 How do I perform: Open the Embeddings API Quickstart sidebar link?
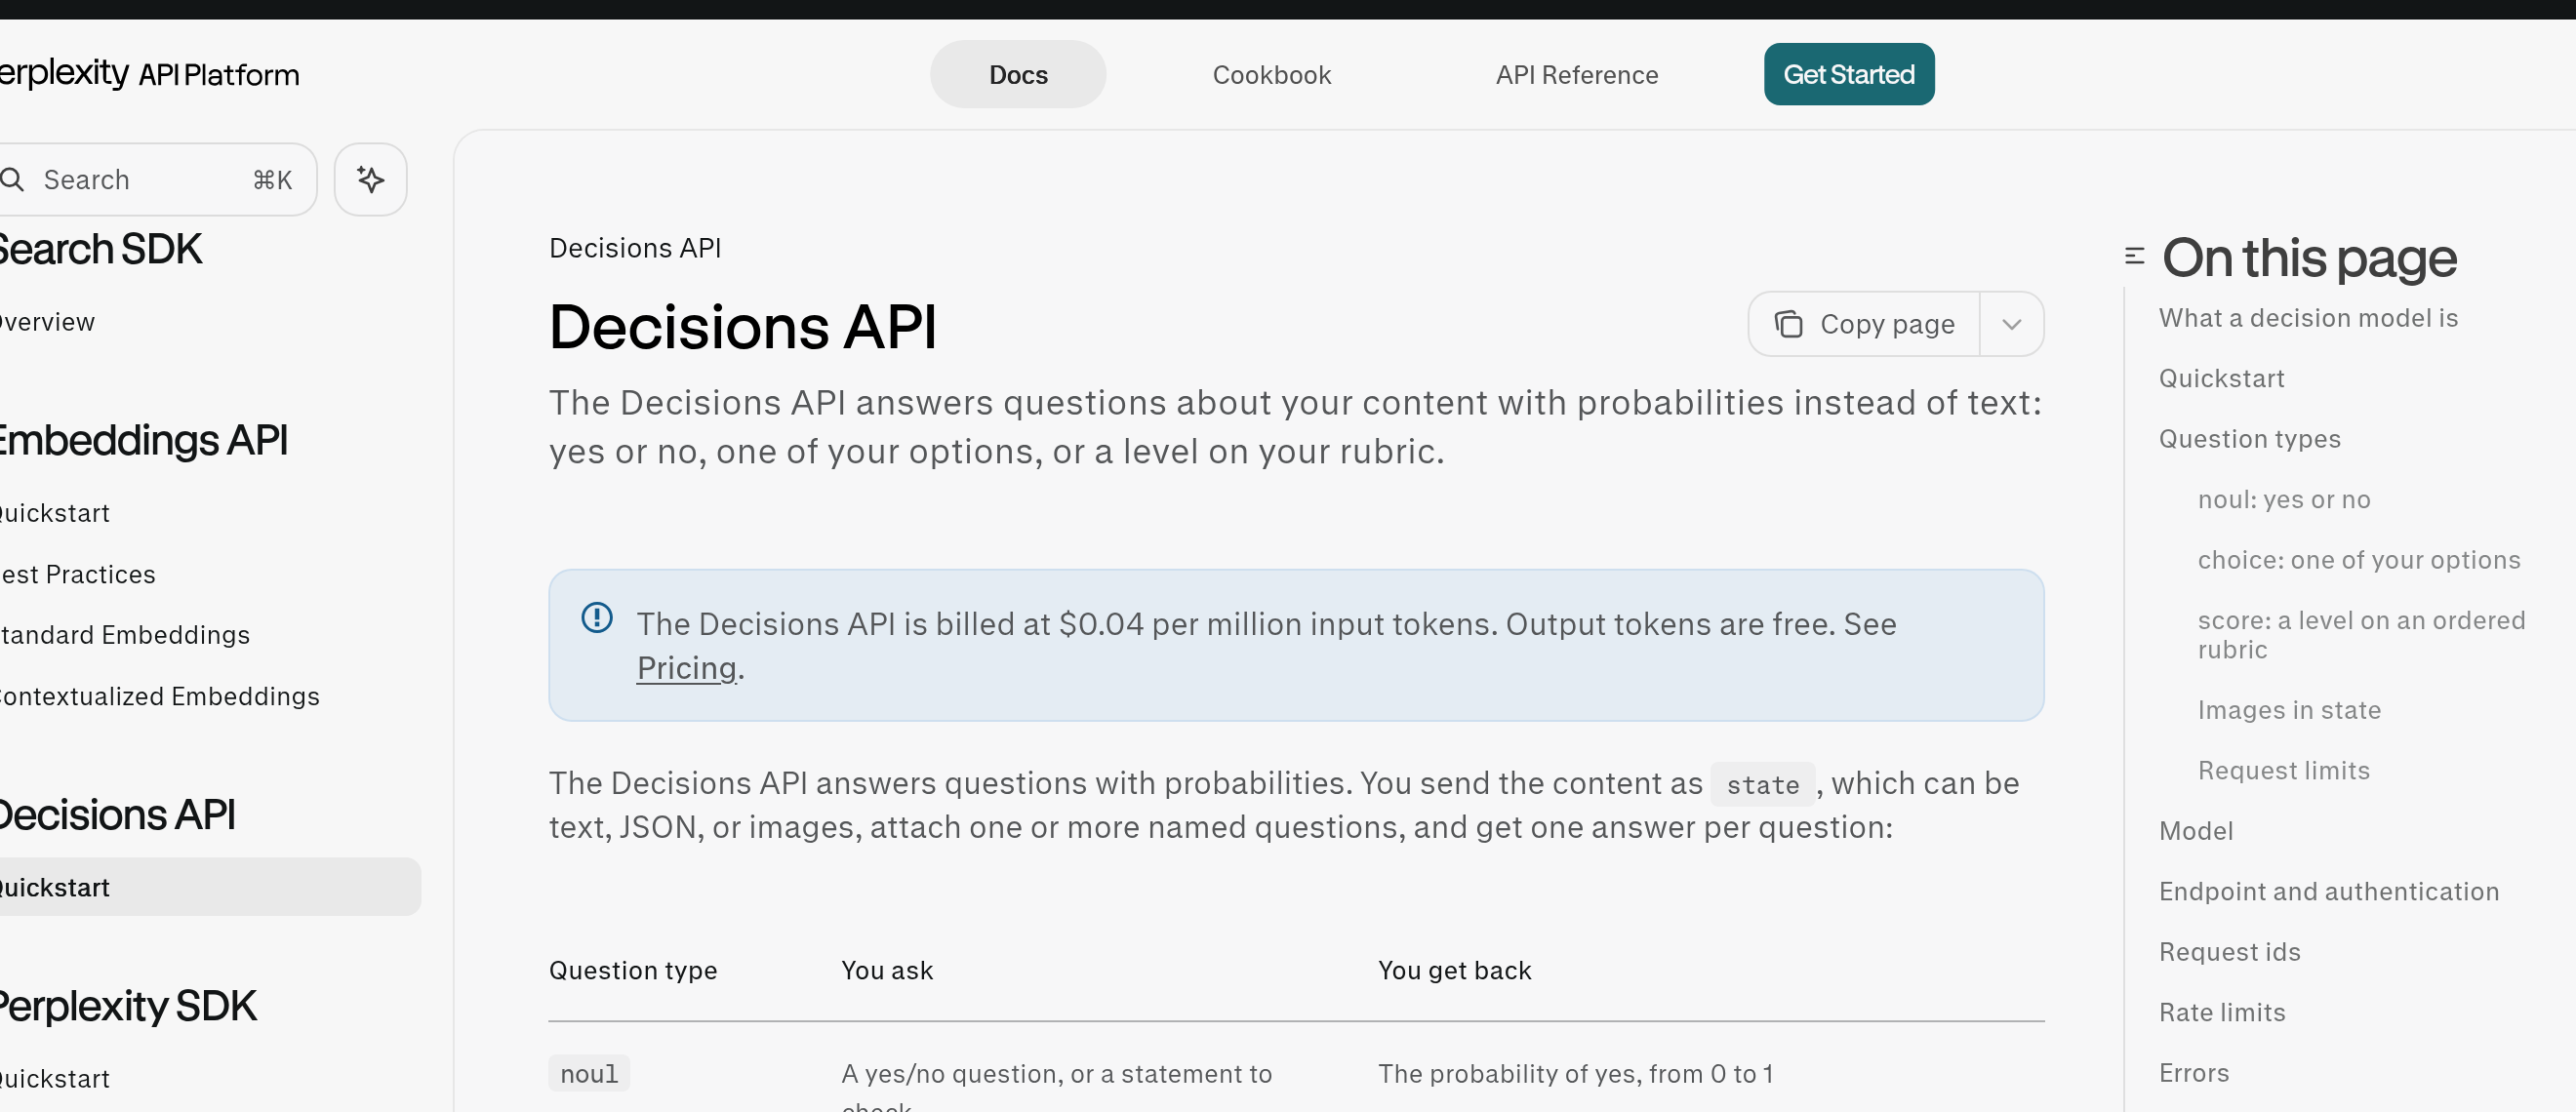55,514
